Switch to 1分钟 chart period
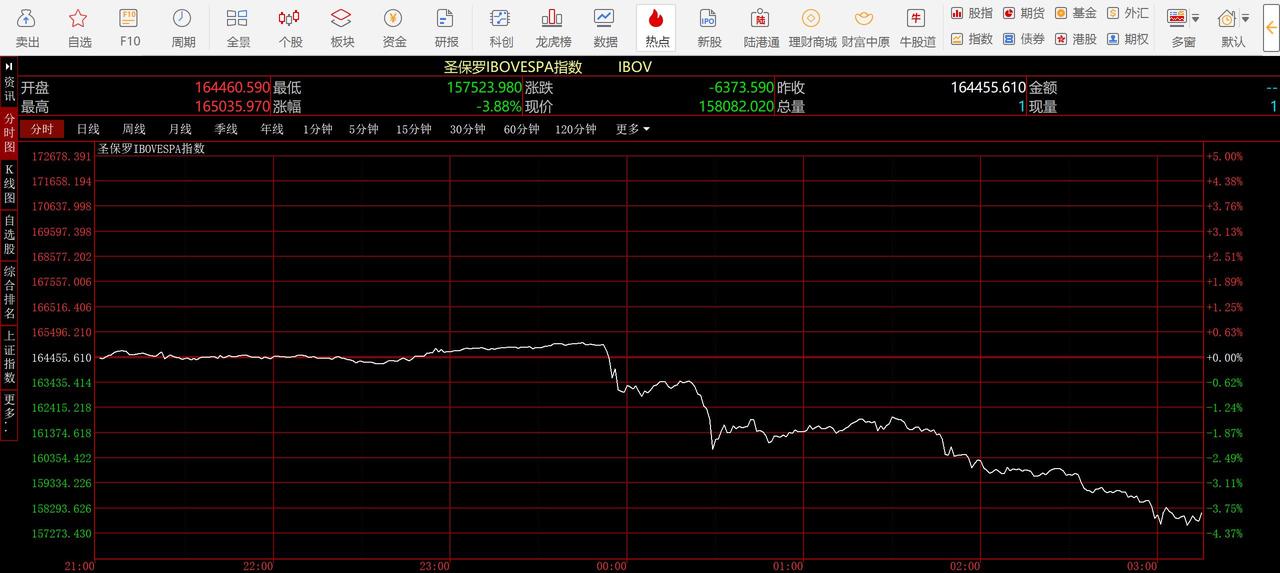The height and width of the screenshot is (573, 1280). pos(317,129)
